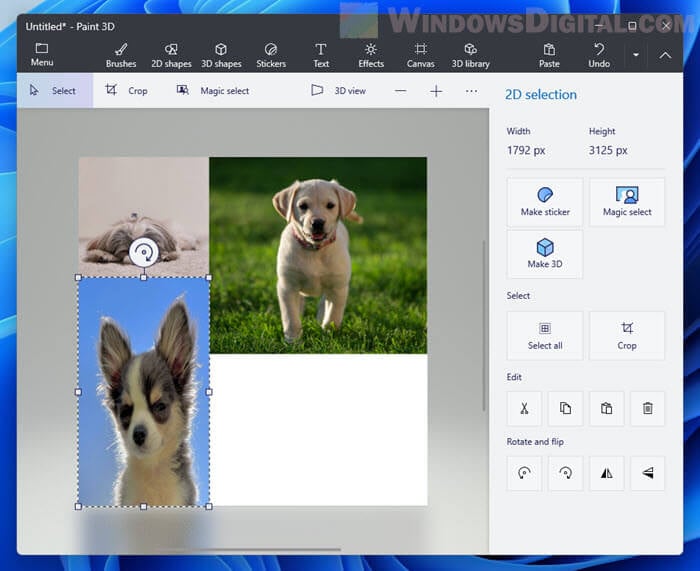Collapse the top ribbon with chevron
The width and height of the screenshot is (700, 571).
click(x=665, y=55)
